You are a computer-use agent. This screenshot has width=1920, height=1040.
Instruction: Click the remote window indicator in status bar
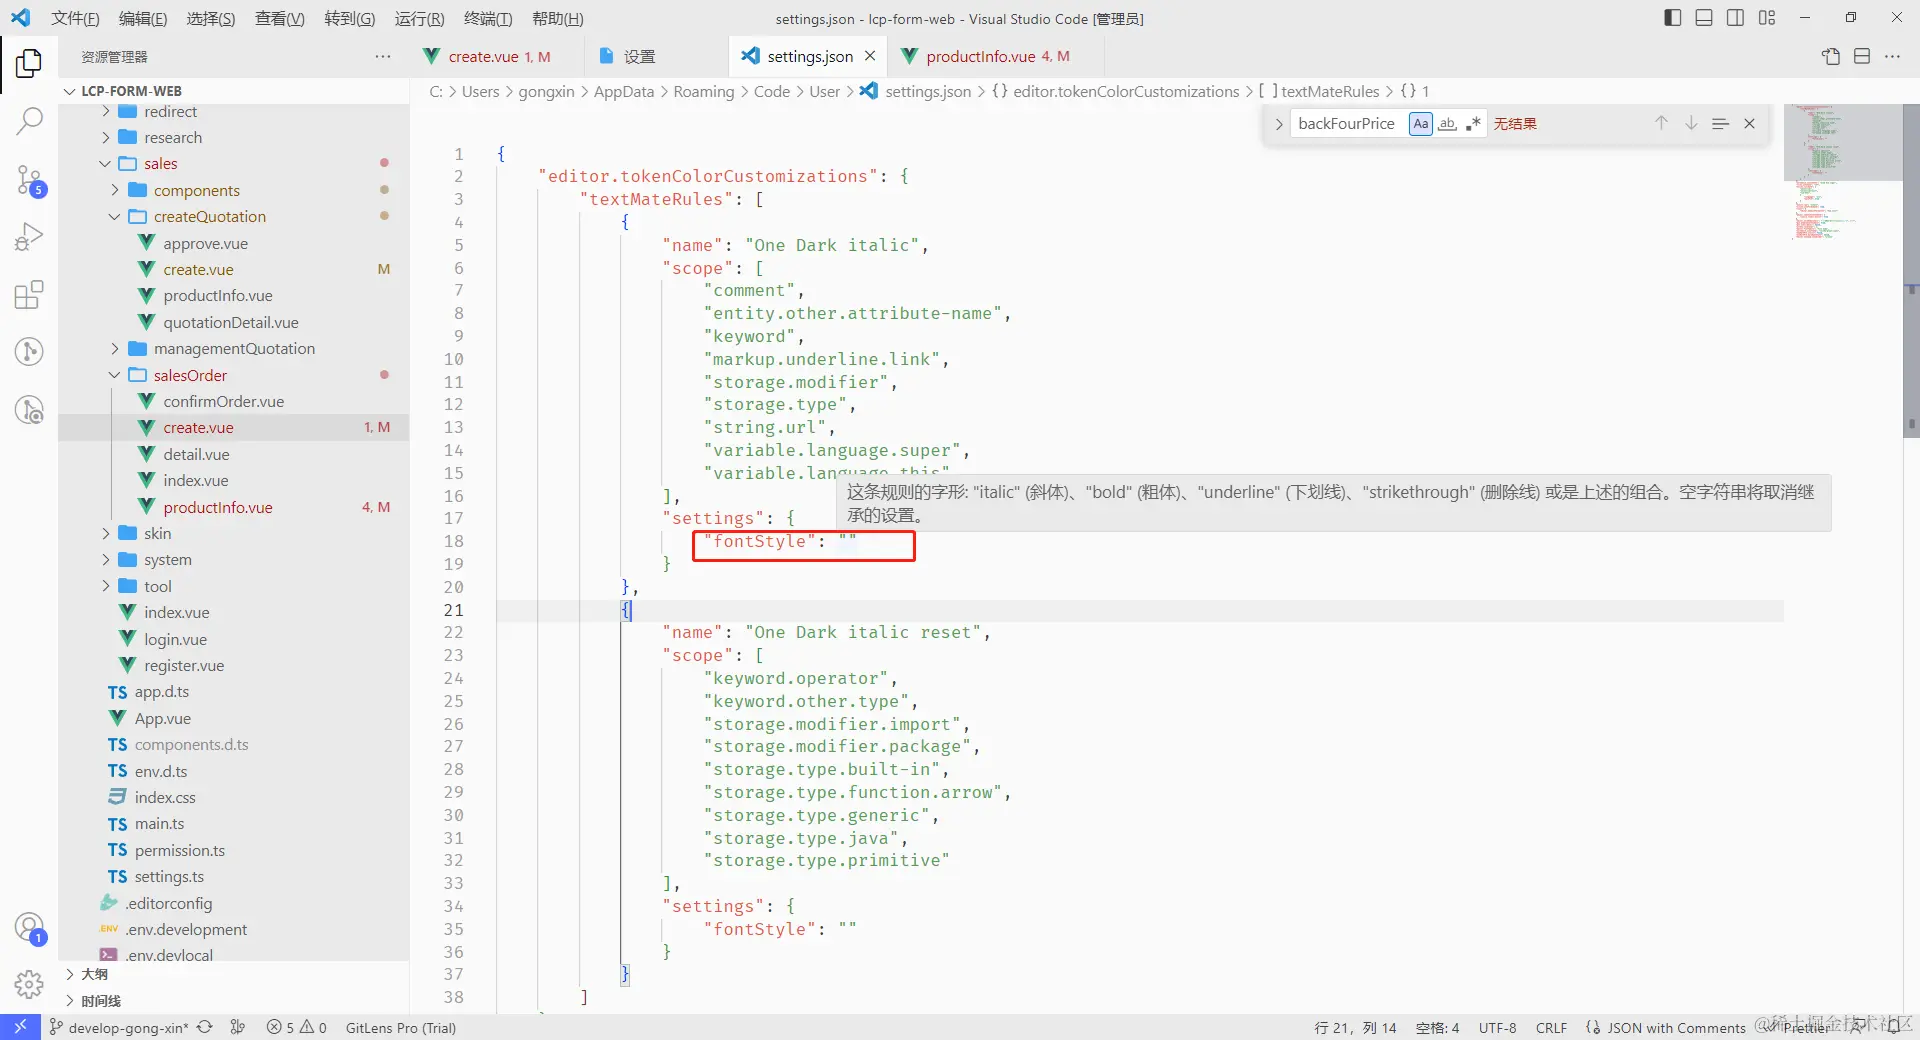pyautogui.click(x=20, y=1027)
